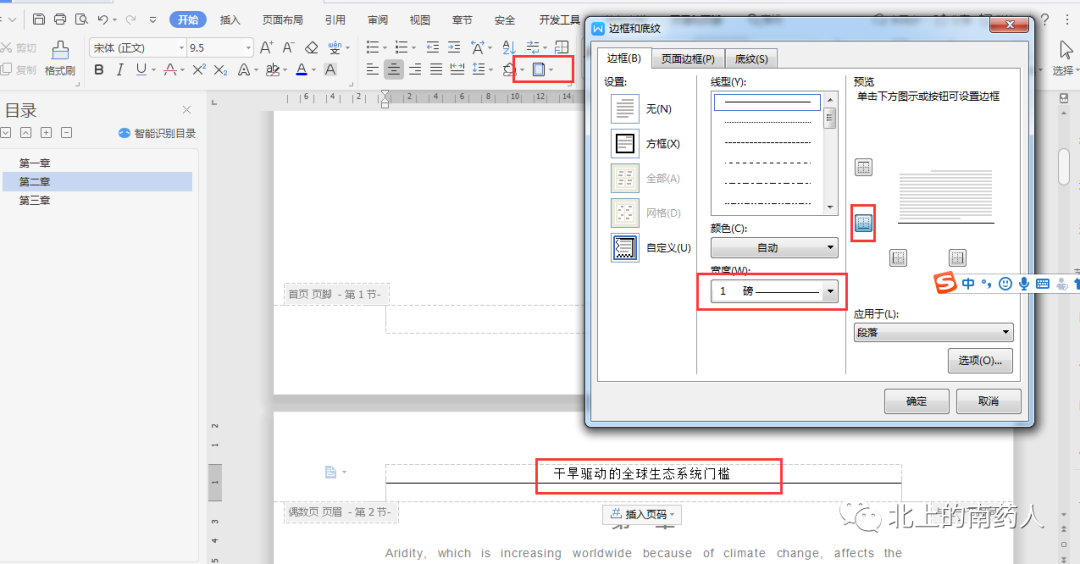The image size is (1080, 564).
Task: Select the dotted line style in 线型 list
Action: click(767, 123)
